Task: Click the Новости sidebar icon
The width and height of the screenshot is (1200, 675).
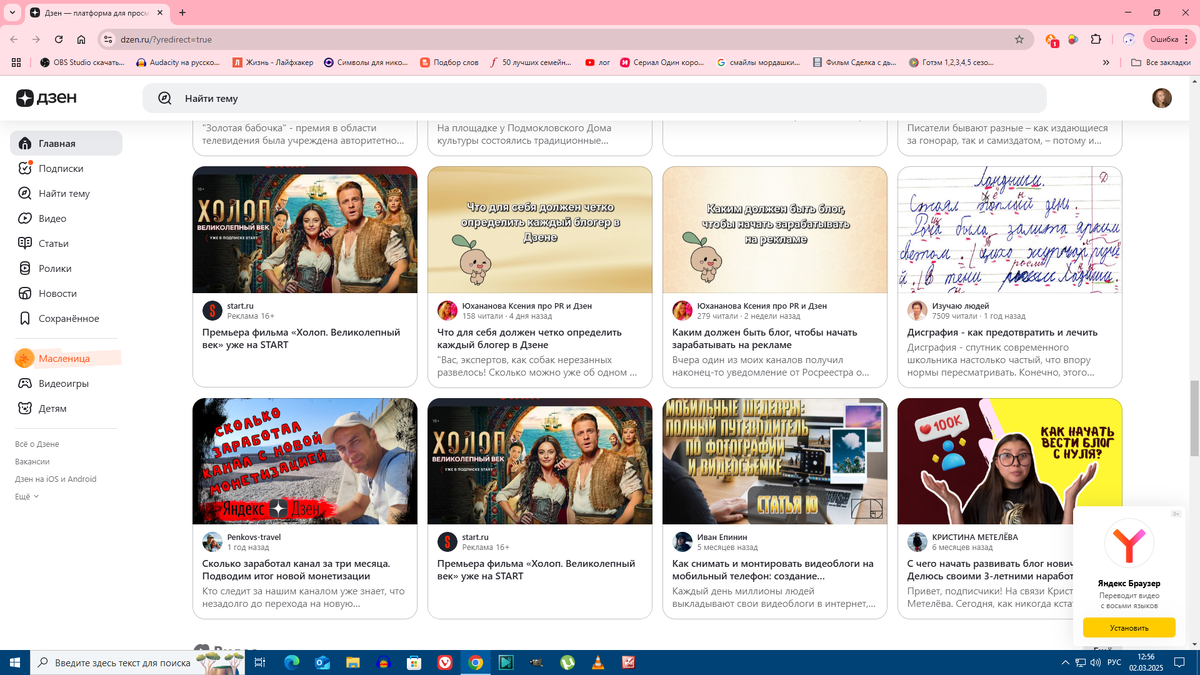Action: [26, 293]
